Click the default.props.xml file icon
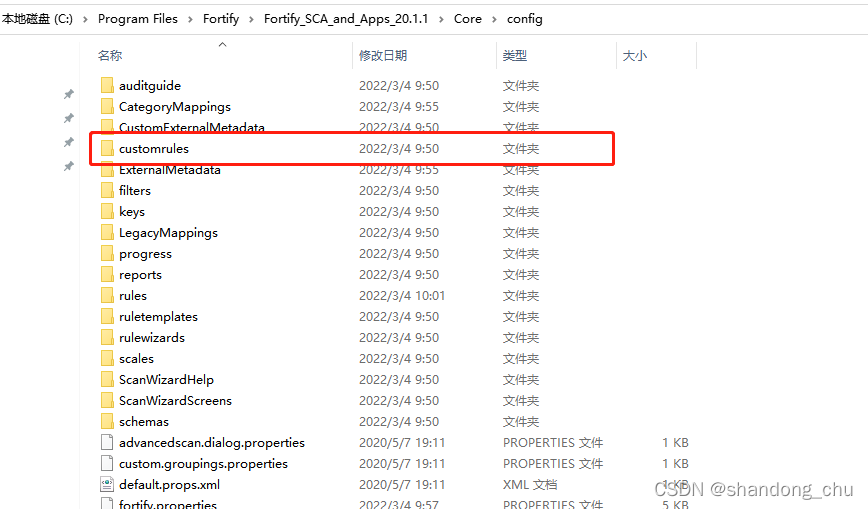The width and height of the screenshot is (868, 509). 107,485
